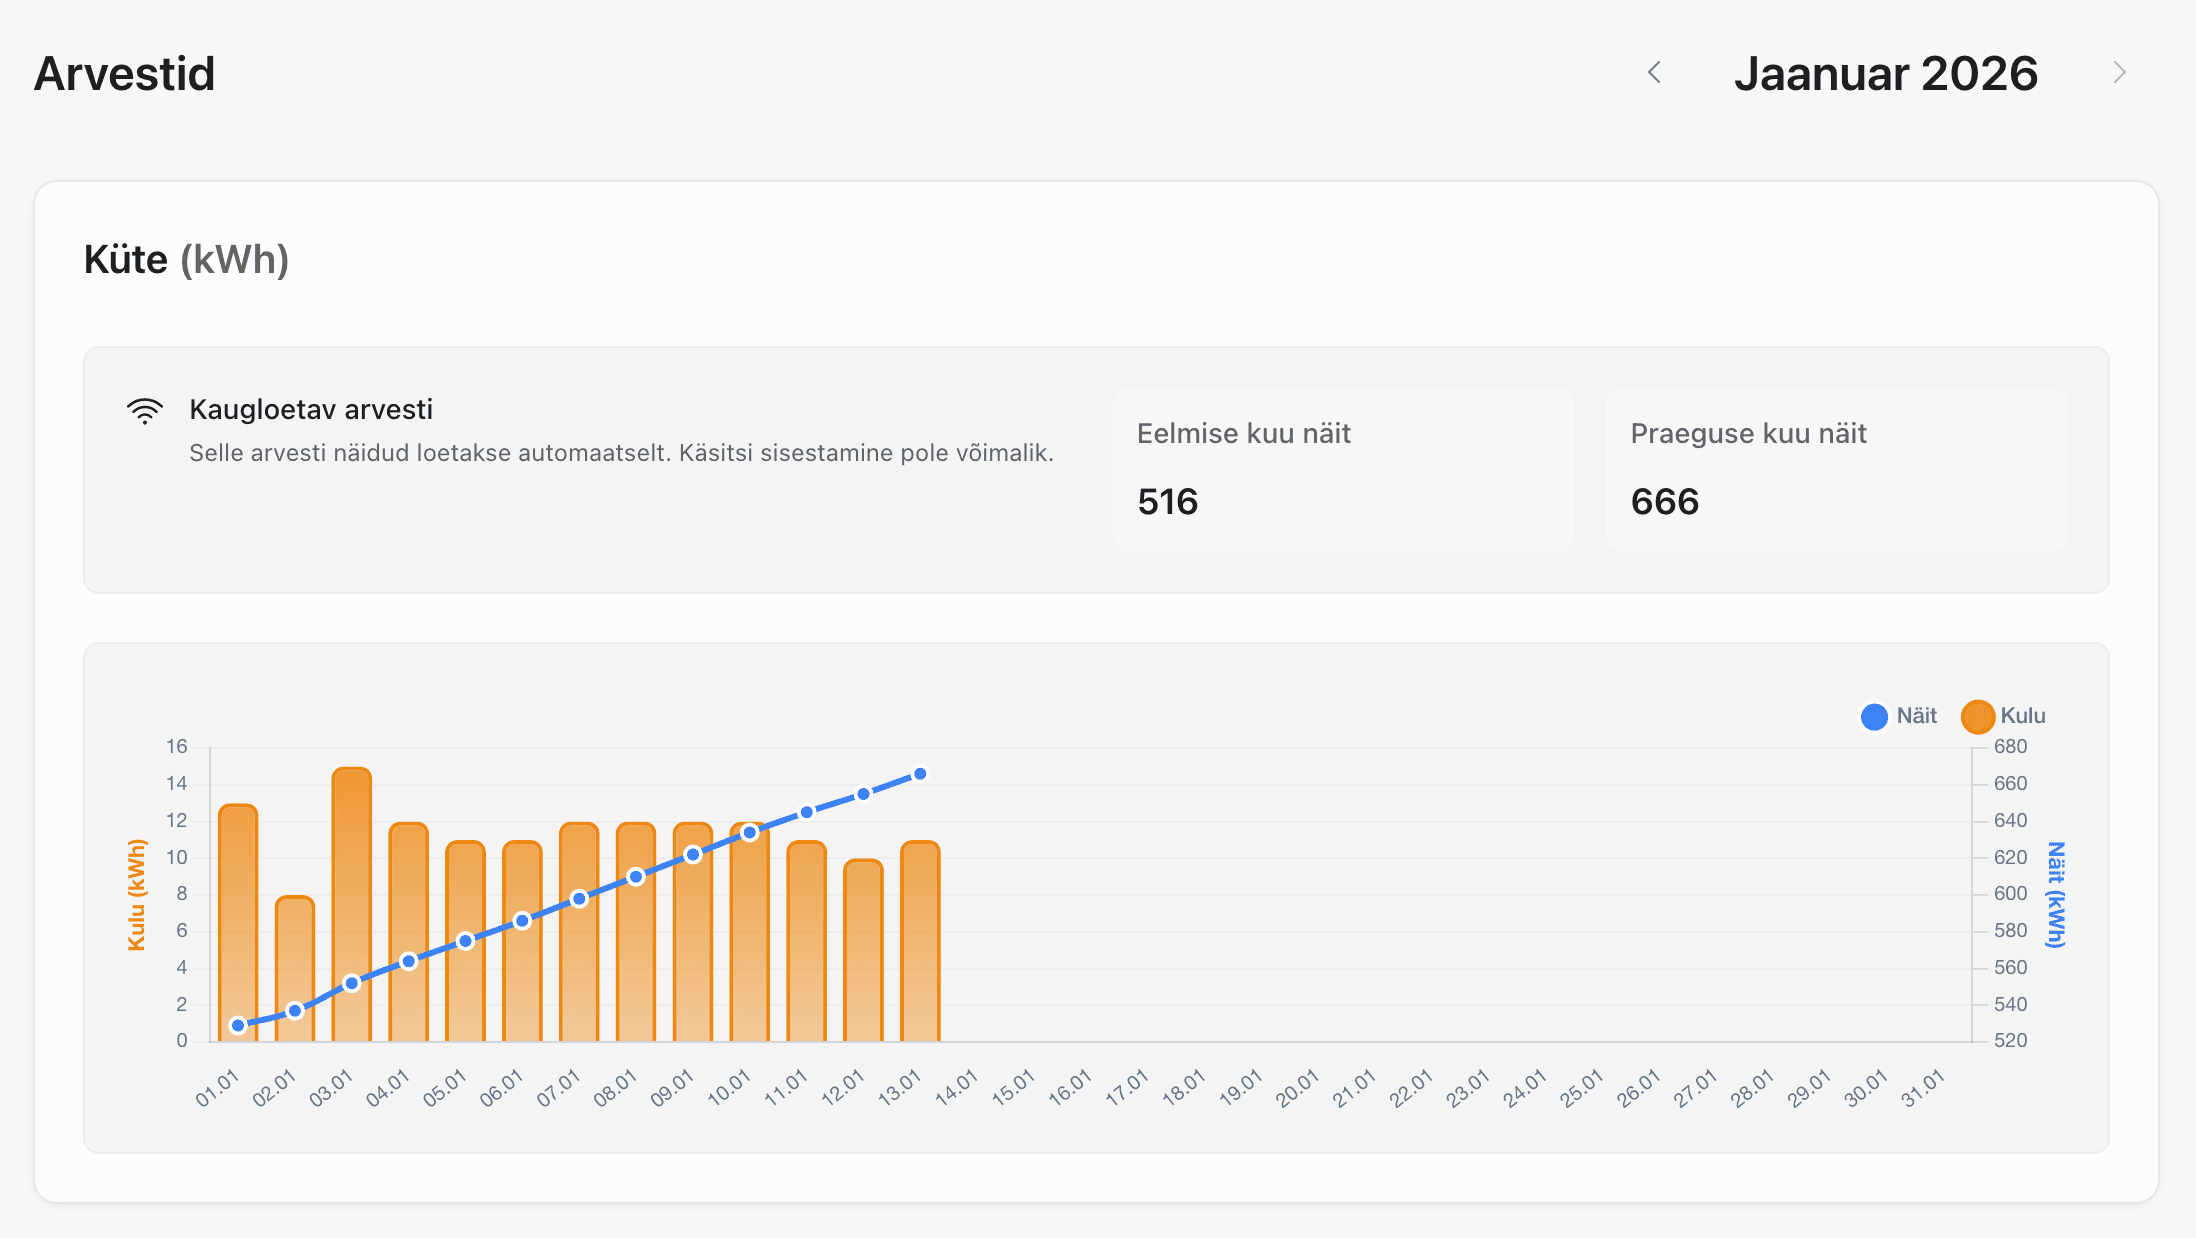Click the Jaanuar 2026 month heading
The height and width of the screenshot is (1238, 2196).
click(x=1885, y=74)
